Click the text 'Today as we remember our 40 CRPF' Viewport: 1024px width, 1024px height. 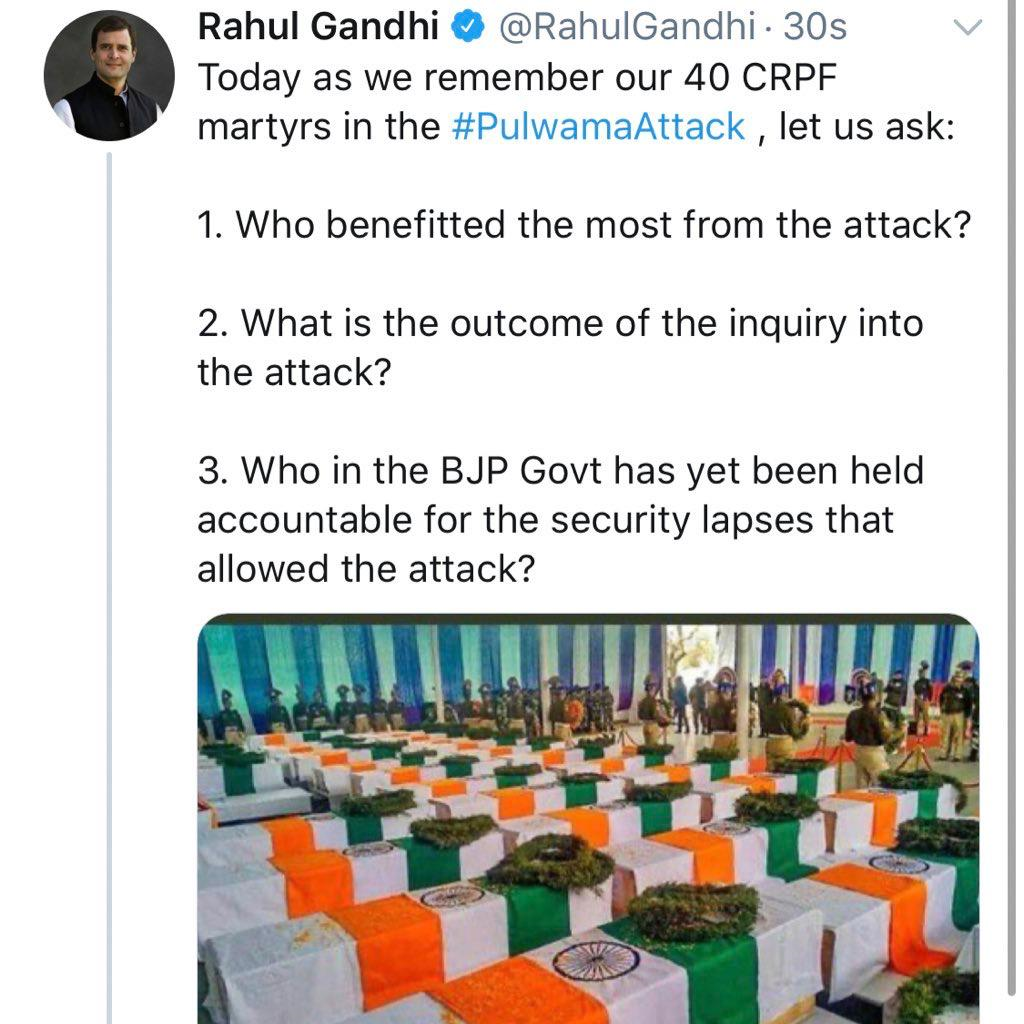click(514, 78)
